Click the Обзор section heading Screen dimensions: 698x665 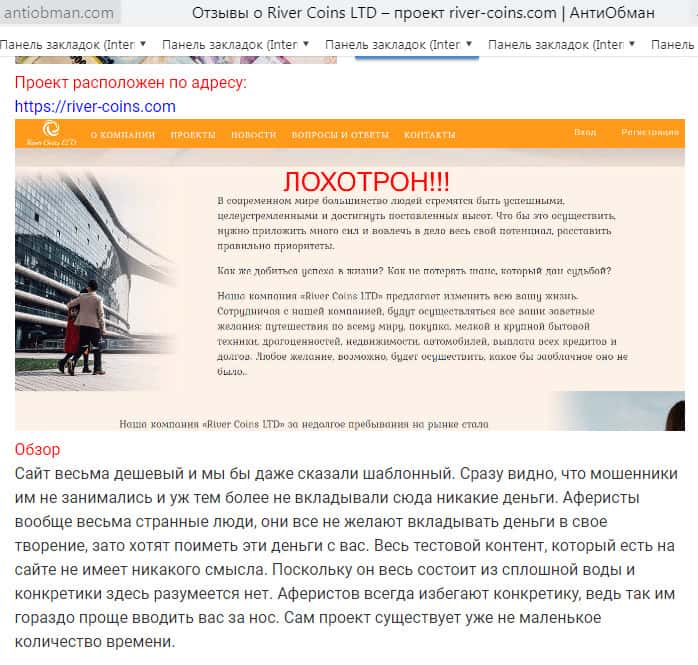coord(37,450)
